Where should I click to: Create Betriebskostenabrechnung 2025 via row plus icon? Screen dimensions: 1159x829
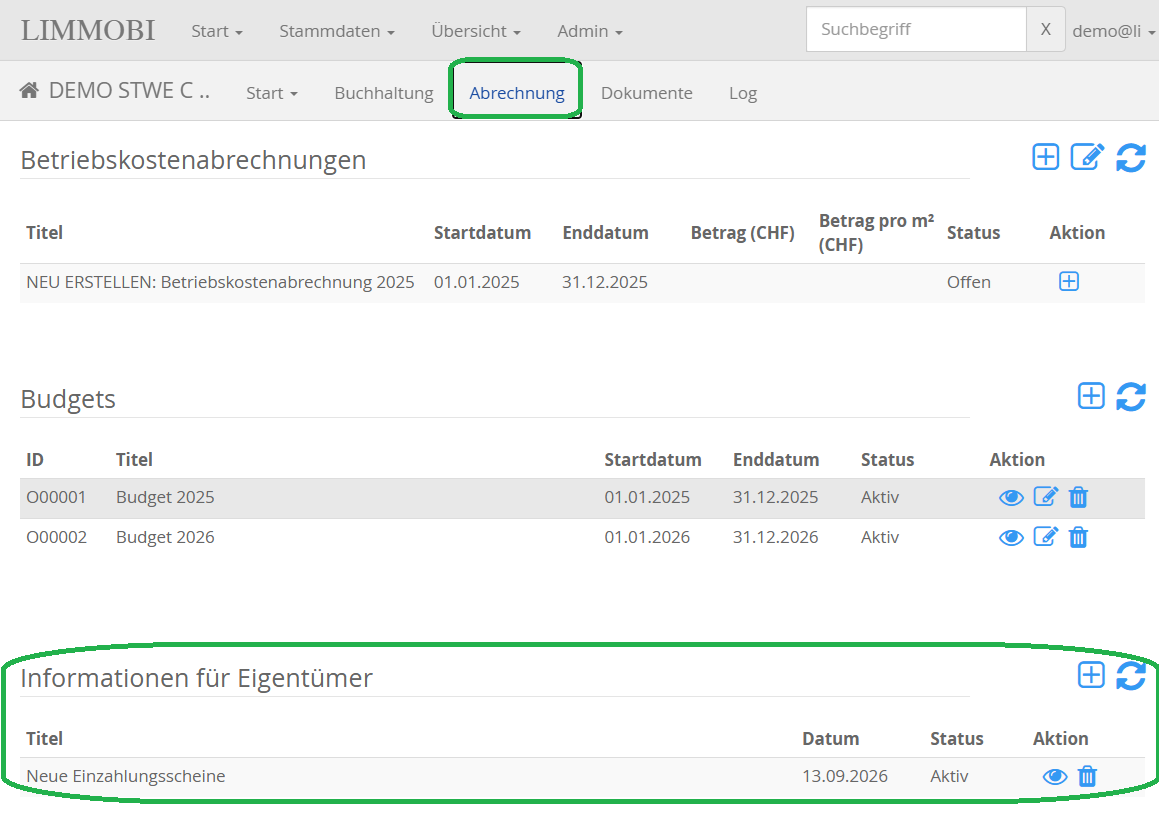pyautogui.click(x=1069, y=282)
